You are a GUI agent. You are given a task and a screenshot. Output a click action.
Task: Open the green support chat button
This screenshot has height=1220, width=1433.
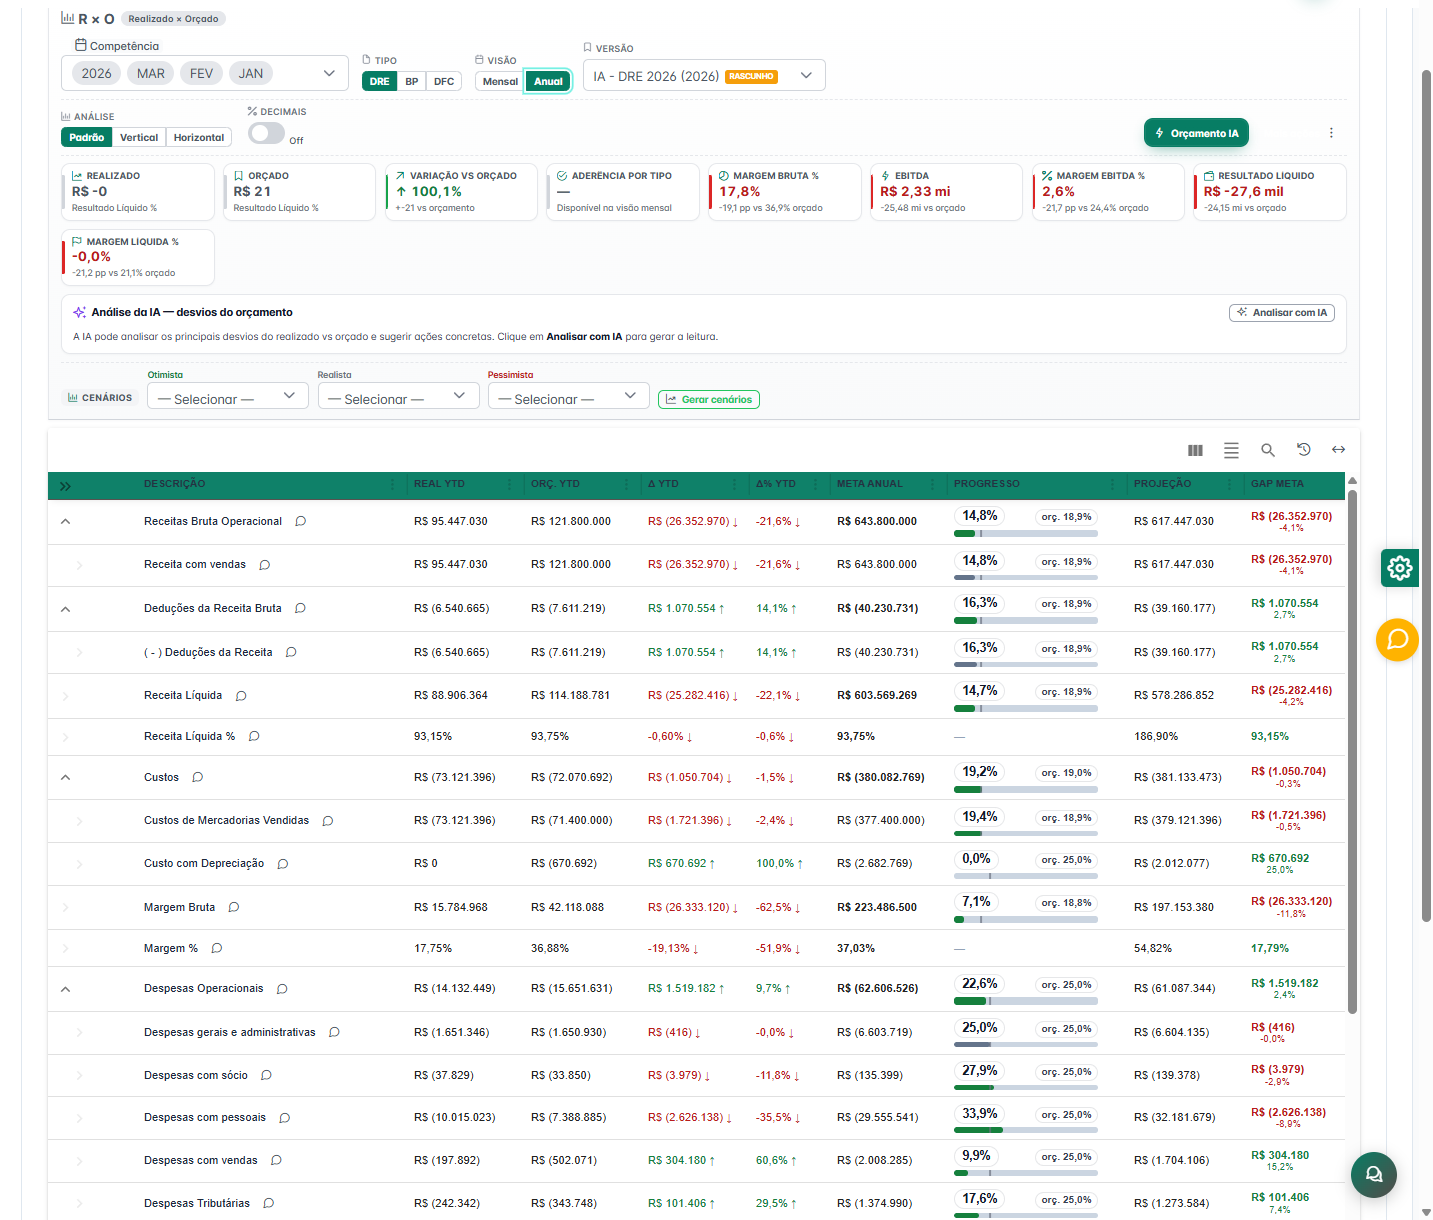(x=1373, y=1174)
